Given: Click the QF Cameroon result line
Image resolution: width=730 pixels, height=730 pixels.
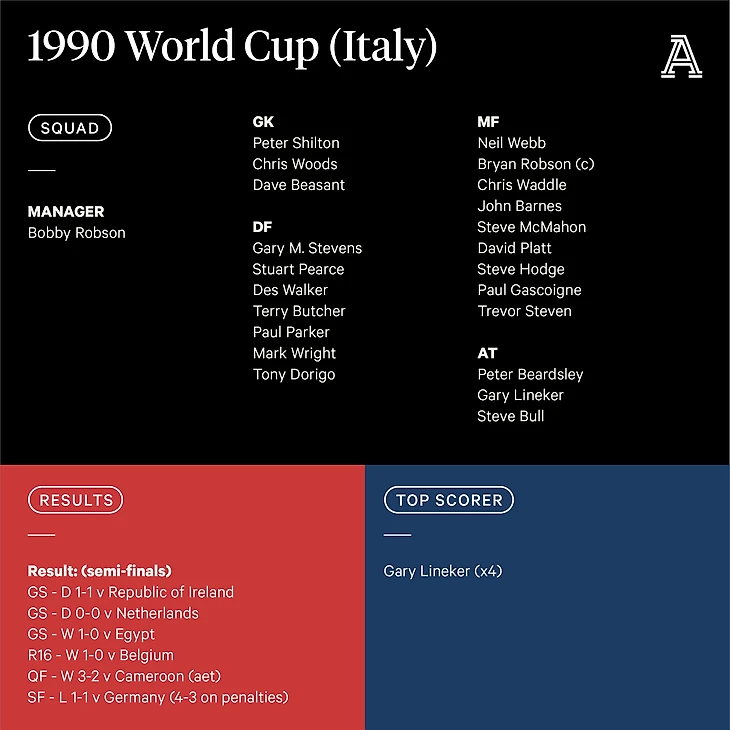Looking at the screenshot, I should [134, 676].
